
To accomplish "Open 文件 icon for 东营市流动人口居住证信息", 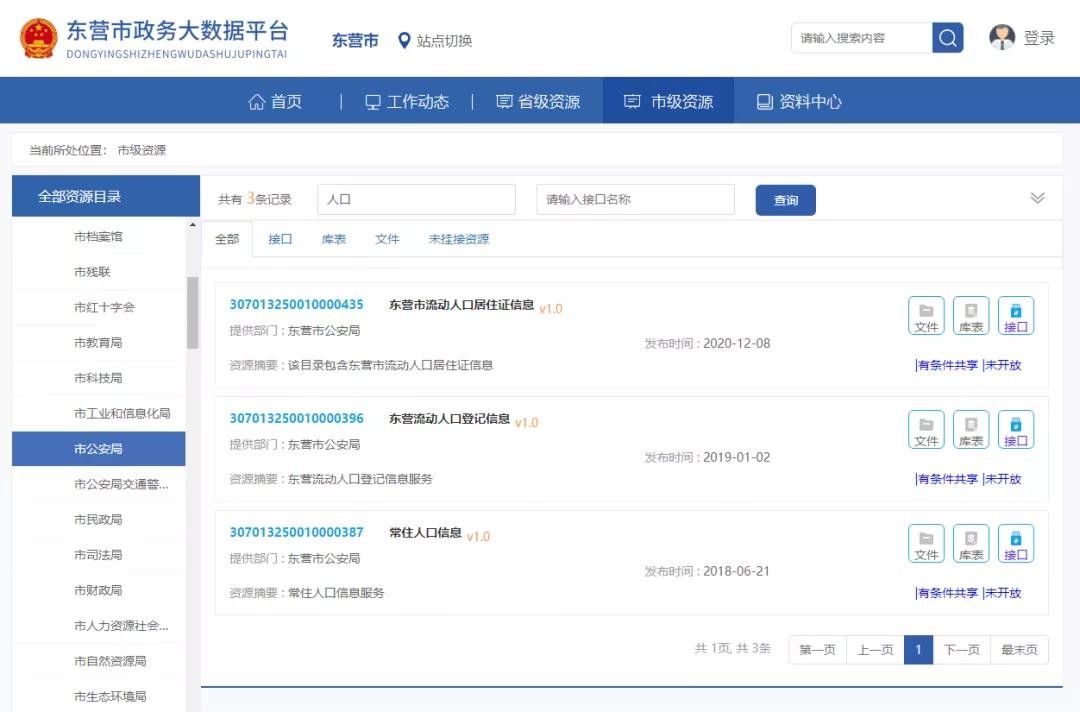I will 926,316.
